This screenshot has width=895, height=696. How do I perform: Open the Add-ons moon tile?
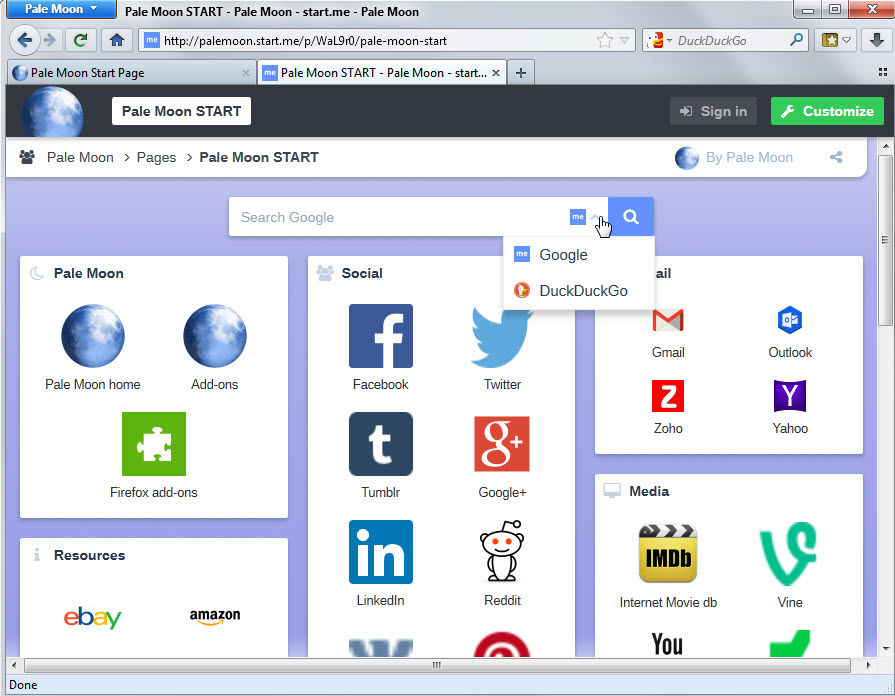pos(215,336)
